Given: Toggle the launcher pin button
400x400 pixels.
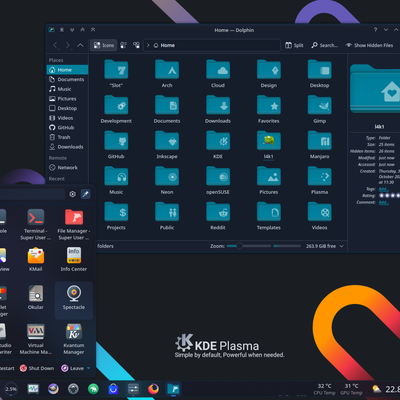Looking at the screenshot, I should pos(86,194).
